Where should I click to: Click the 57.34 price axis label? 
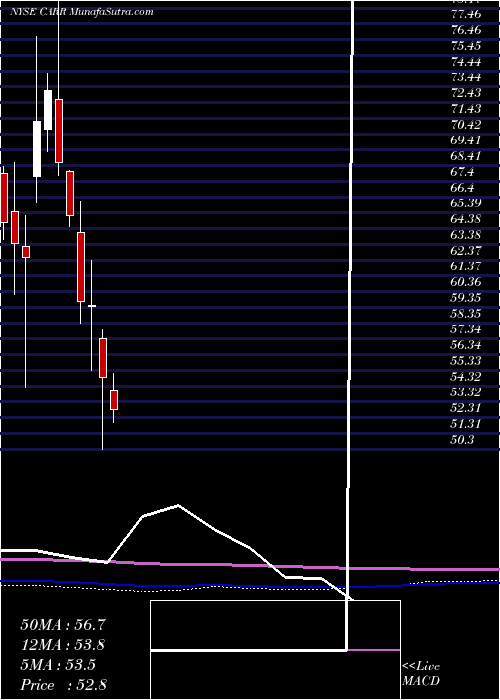(466, 329)
